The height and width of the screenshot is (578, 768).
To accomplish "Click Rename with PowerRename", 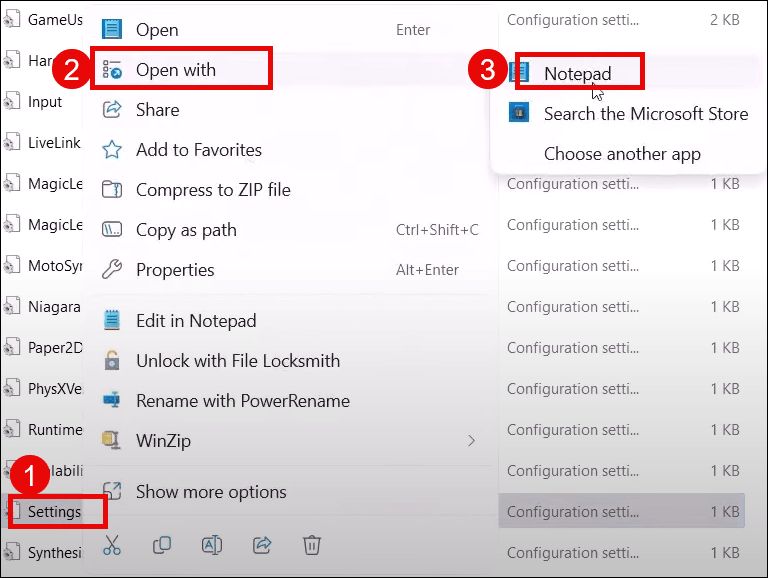I will [242, 401].
